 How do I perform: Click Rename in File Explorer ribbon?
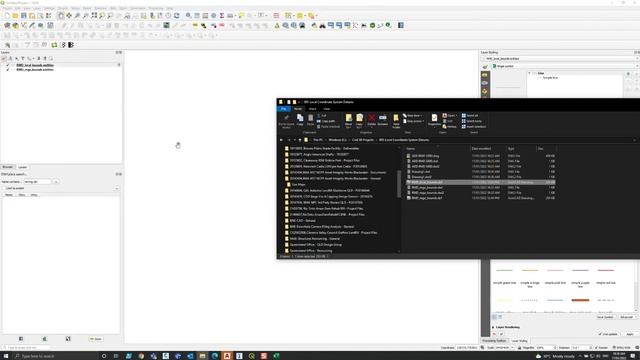pyautogui.click(x=382, y=120)
